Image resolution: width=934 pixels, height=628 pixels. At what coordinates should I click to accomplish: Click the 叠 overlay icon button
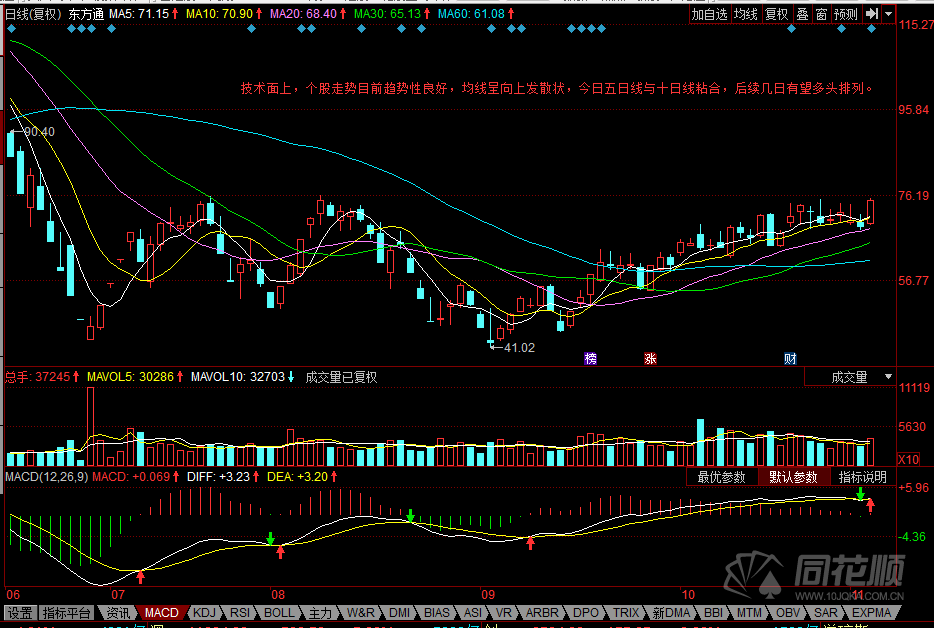(x=801, y=14)
